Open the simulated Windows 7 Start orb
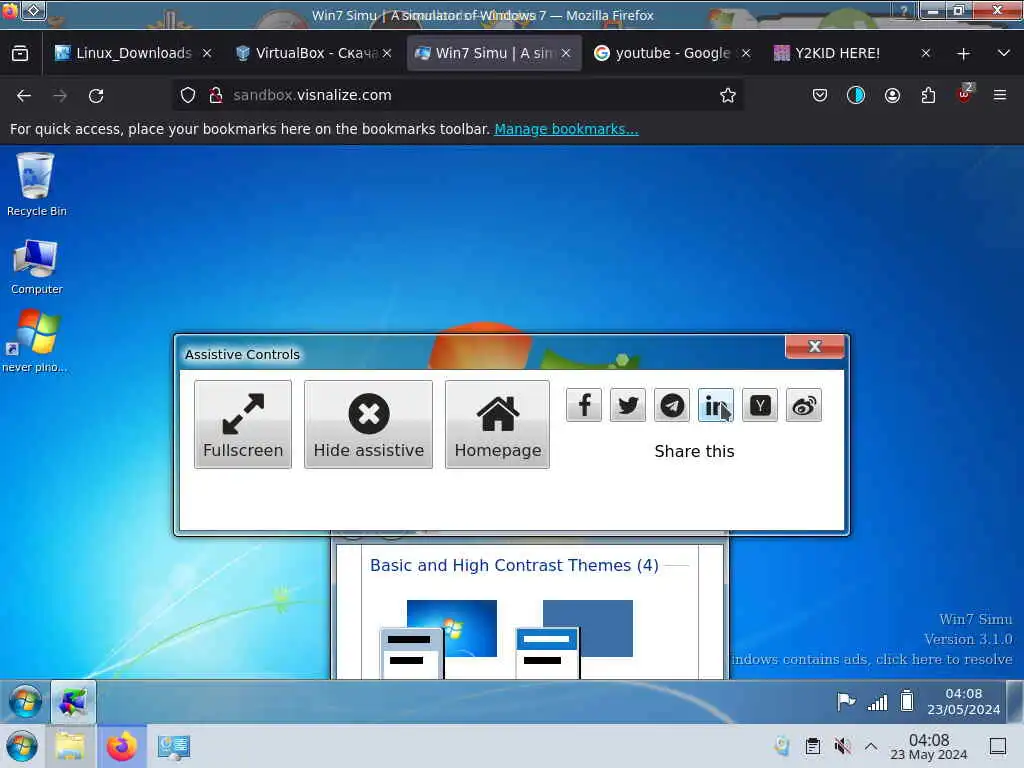The height and width of the screenshot is (768, 1024). coord(25,701)
